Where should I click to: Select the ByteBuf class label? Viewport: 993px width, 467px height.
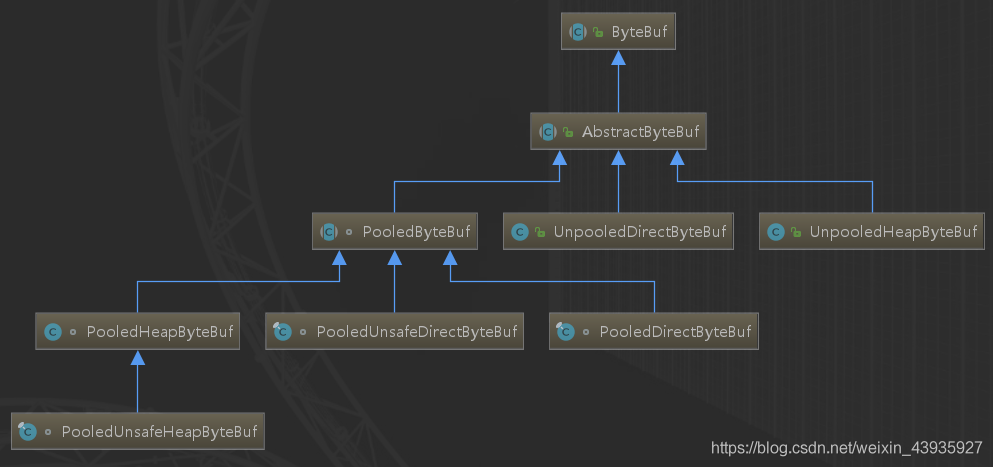[638, 32]
